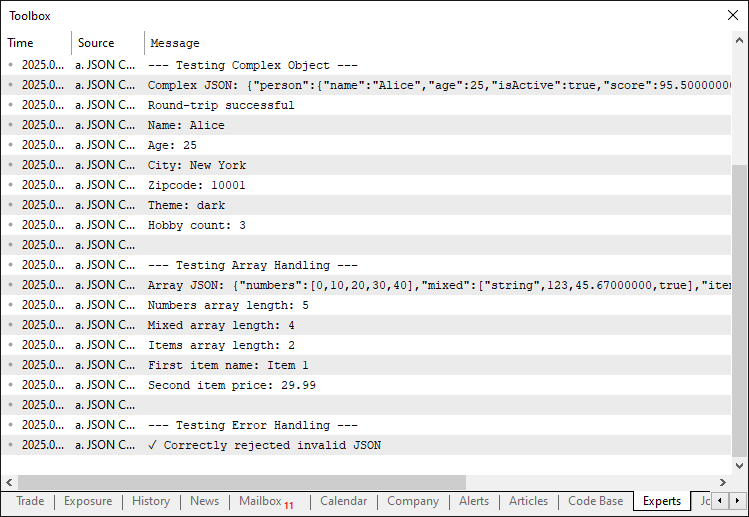Select the 'Mixed array length: 4' entry

pos(366,325)
